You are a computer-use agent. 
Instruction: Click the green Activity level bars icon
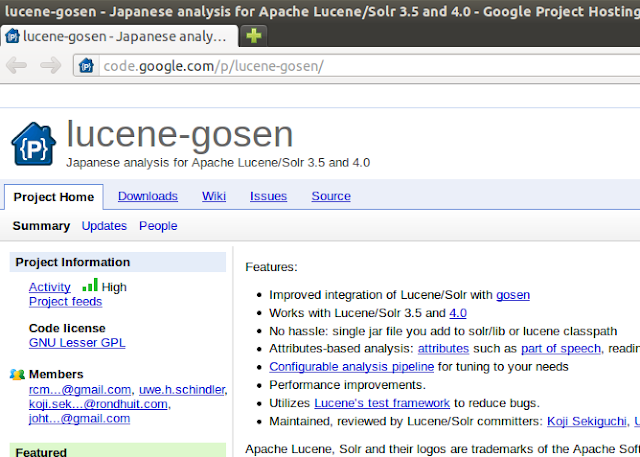pos(90,285)
